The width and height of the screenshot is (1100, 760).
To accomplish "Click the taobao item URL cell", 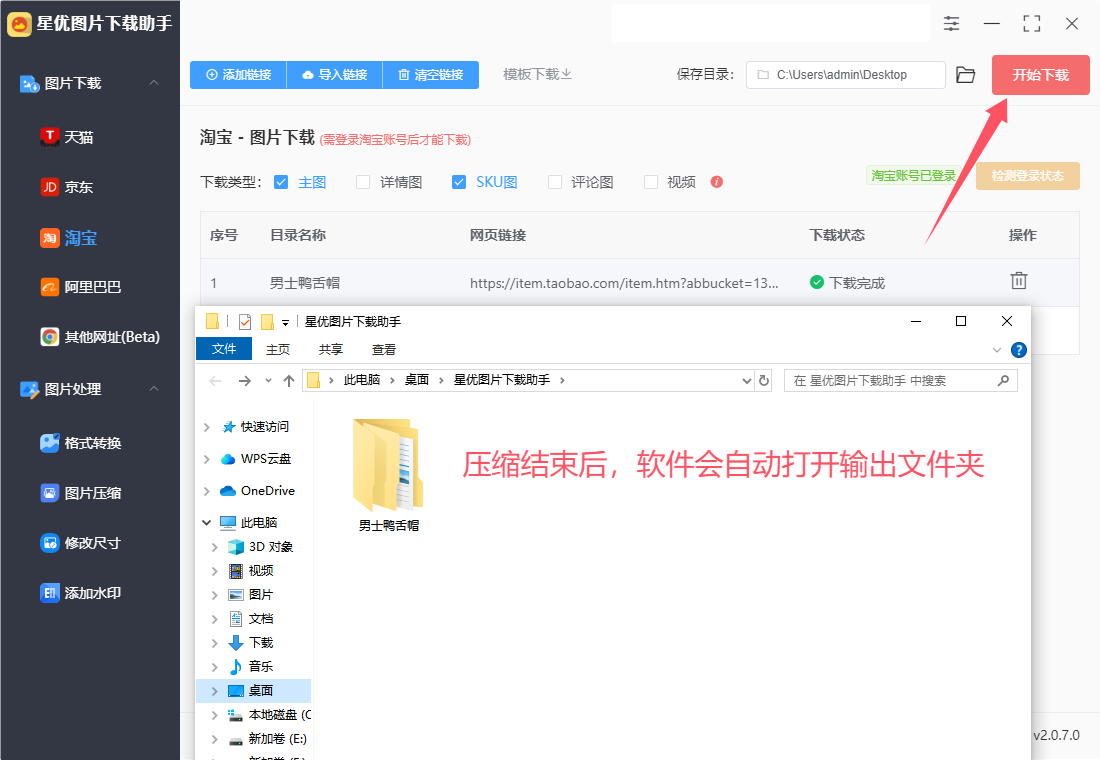I will point(624,283).
